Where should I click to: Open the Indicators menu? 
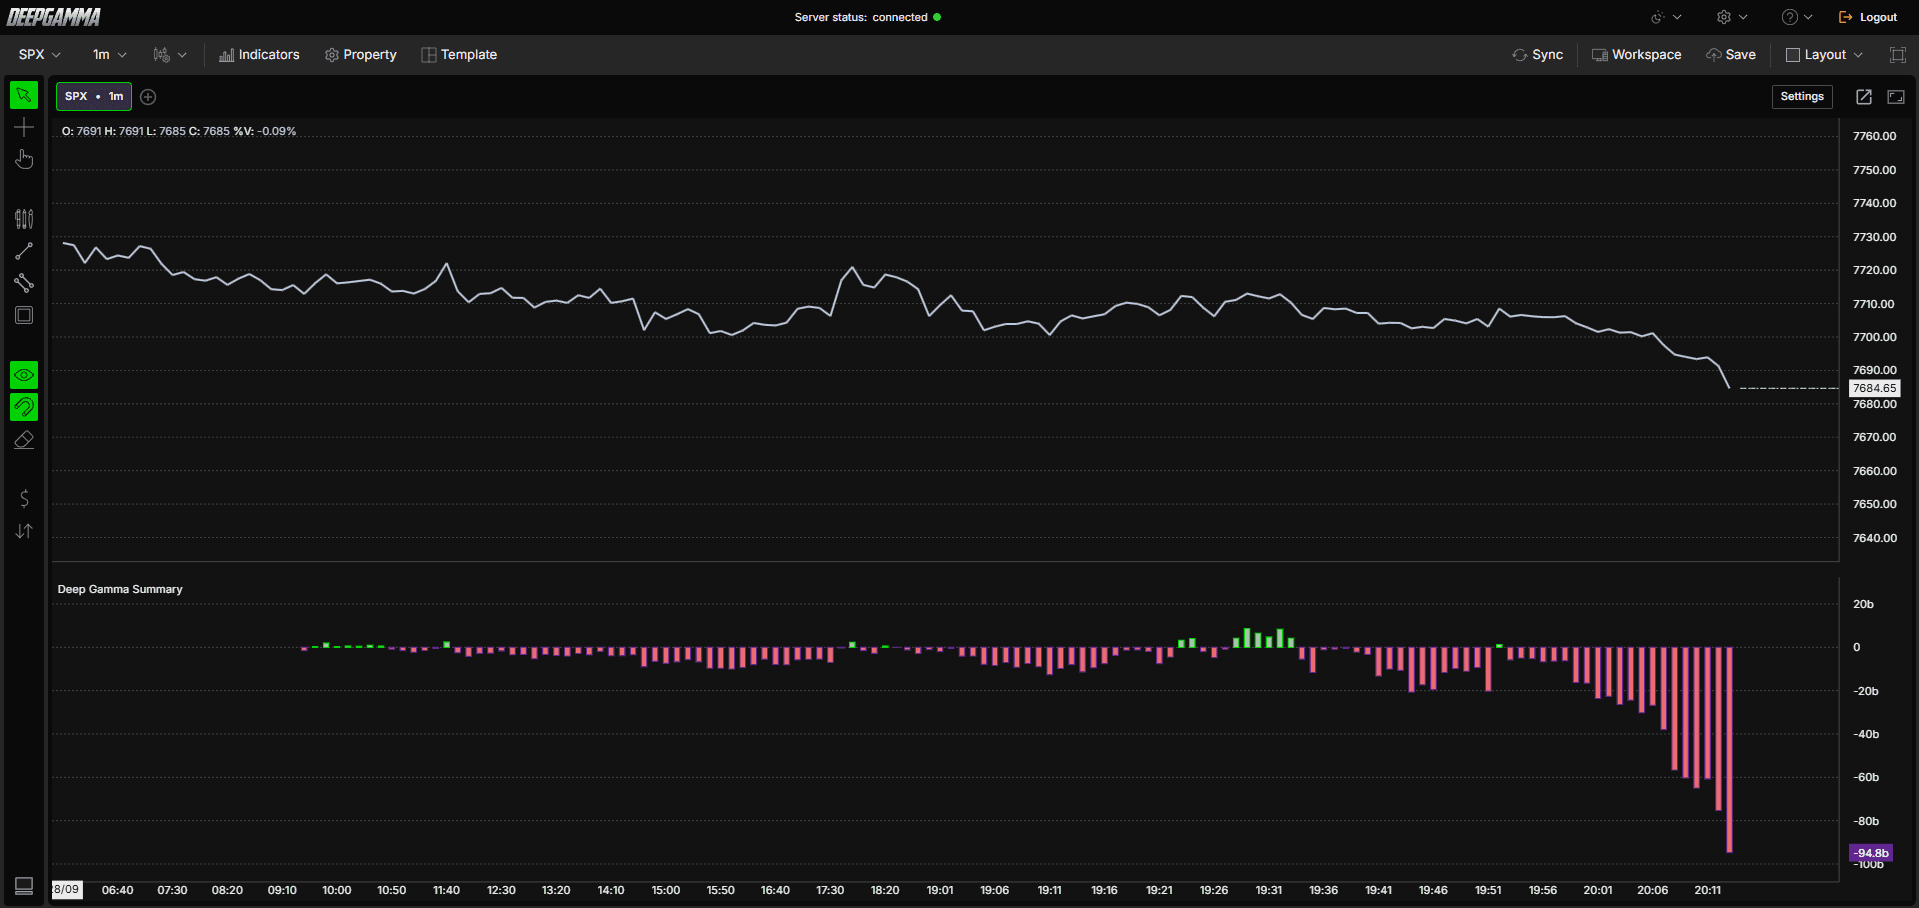pyautogui.click(x=259, y=55)
